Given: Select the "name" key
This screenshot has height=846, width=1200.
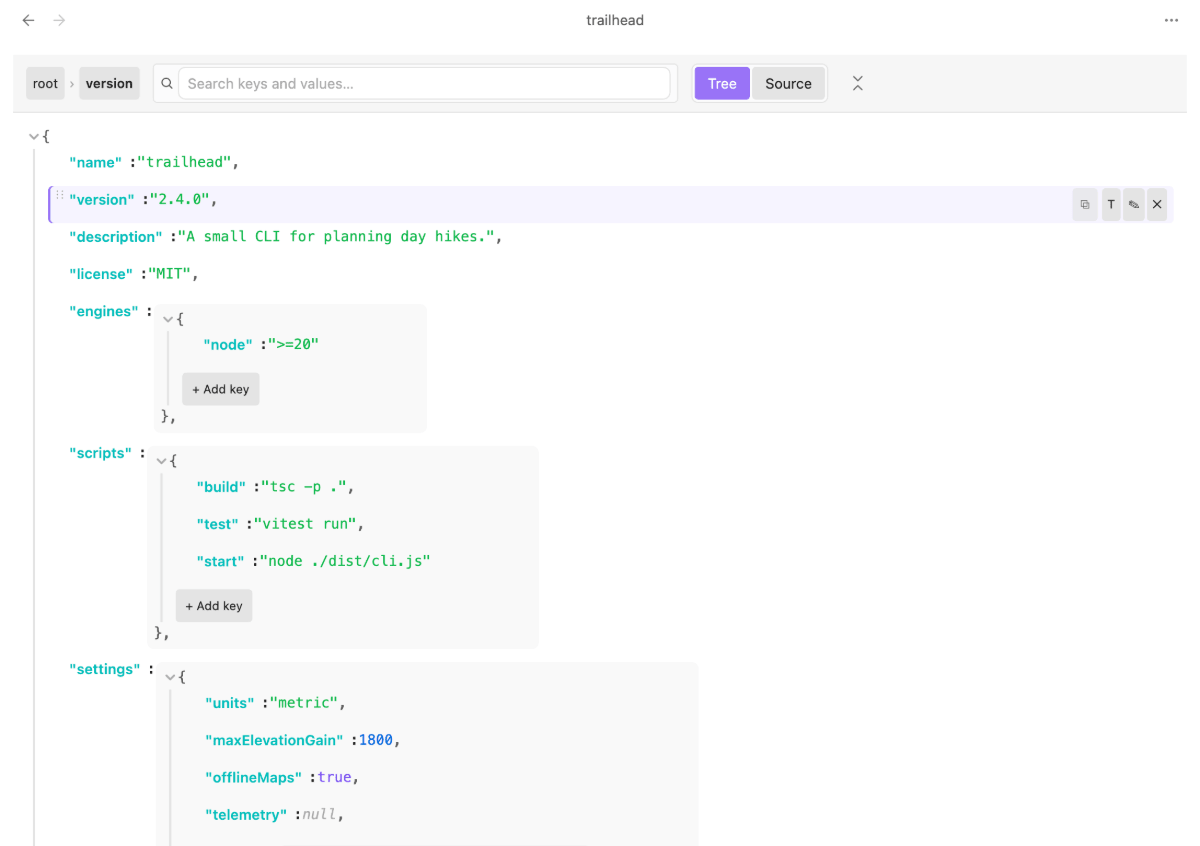Looking at the screenshot, I should (95, 162).
